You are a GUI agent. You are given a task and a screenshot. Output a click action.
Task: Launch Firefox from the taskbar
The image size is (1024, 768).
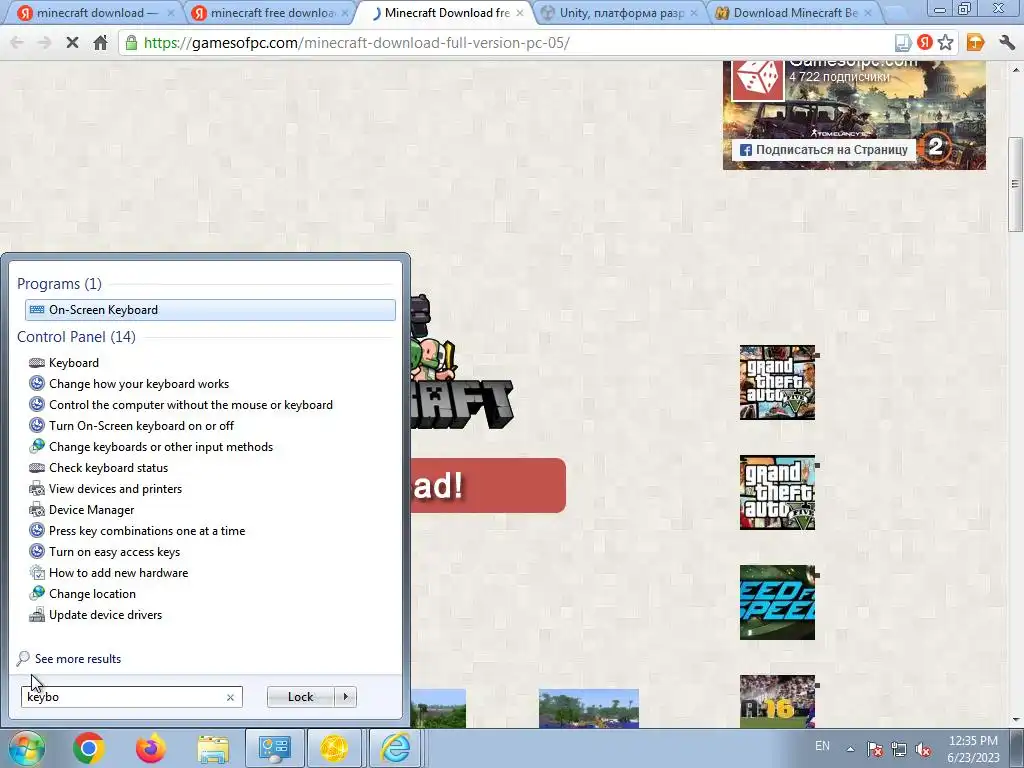click(151, 748)
